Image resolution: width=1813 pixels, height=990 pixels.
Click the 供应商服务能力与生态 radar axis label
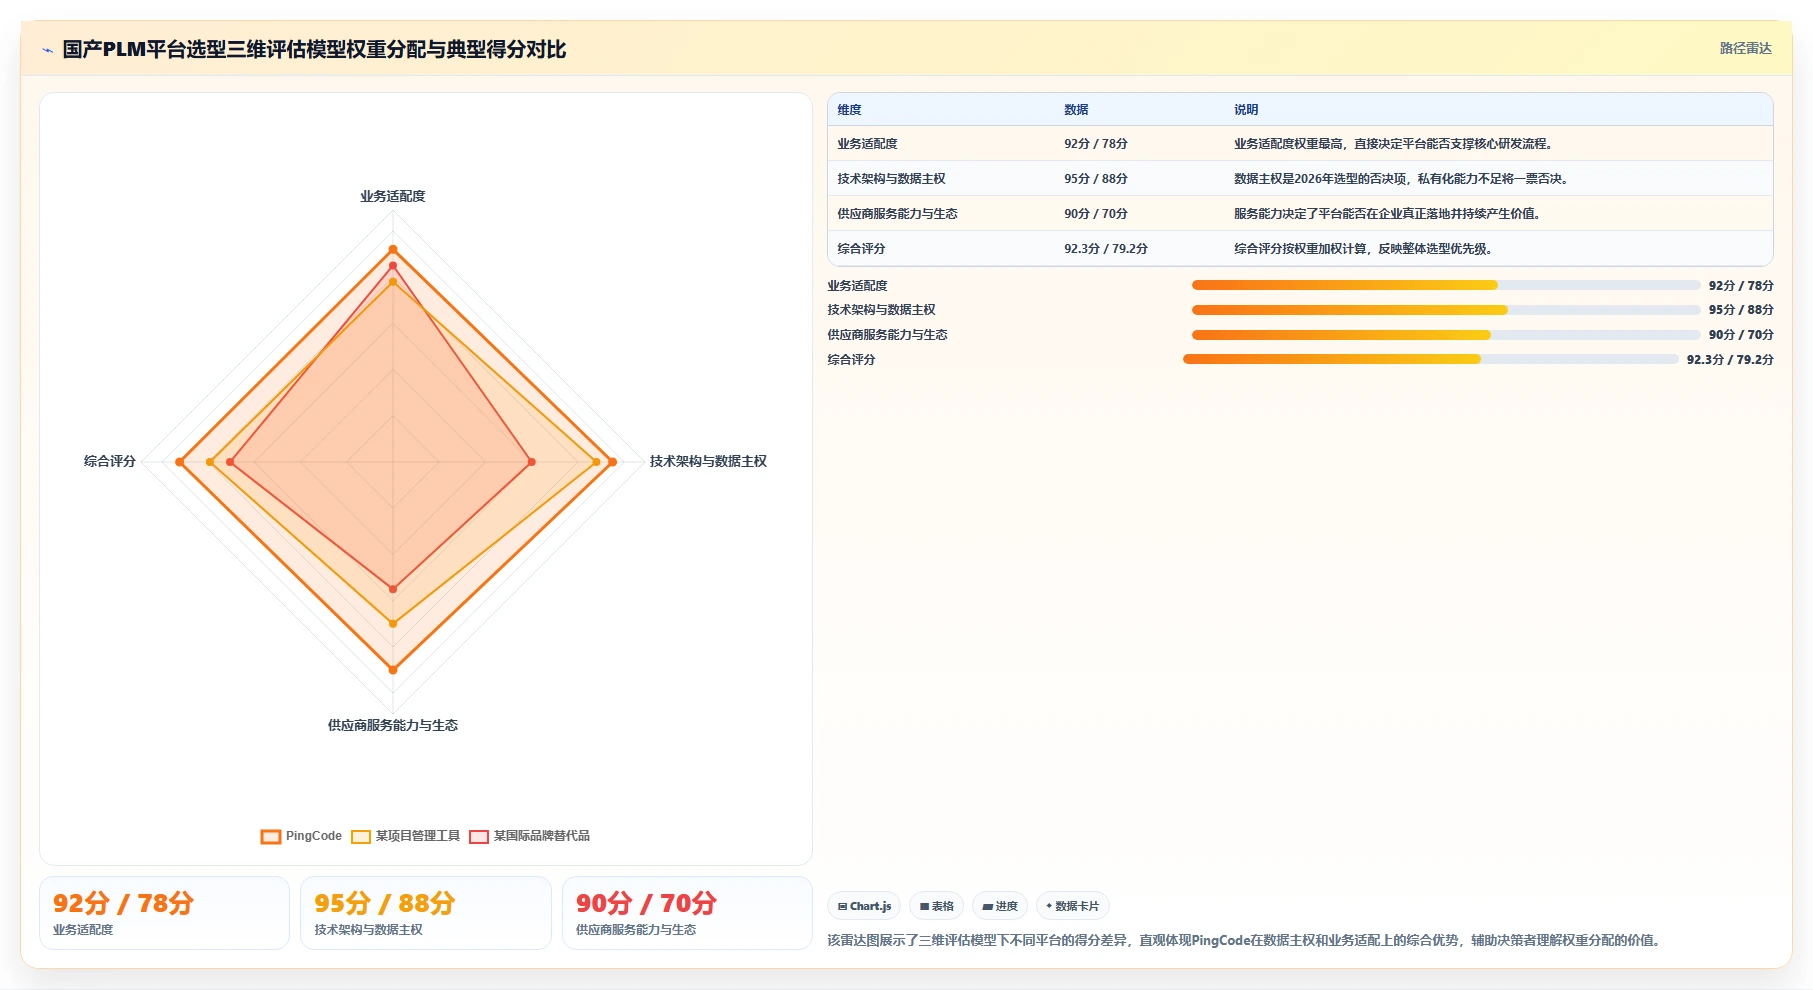pos(393,725)
